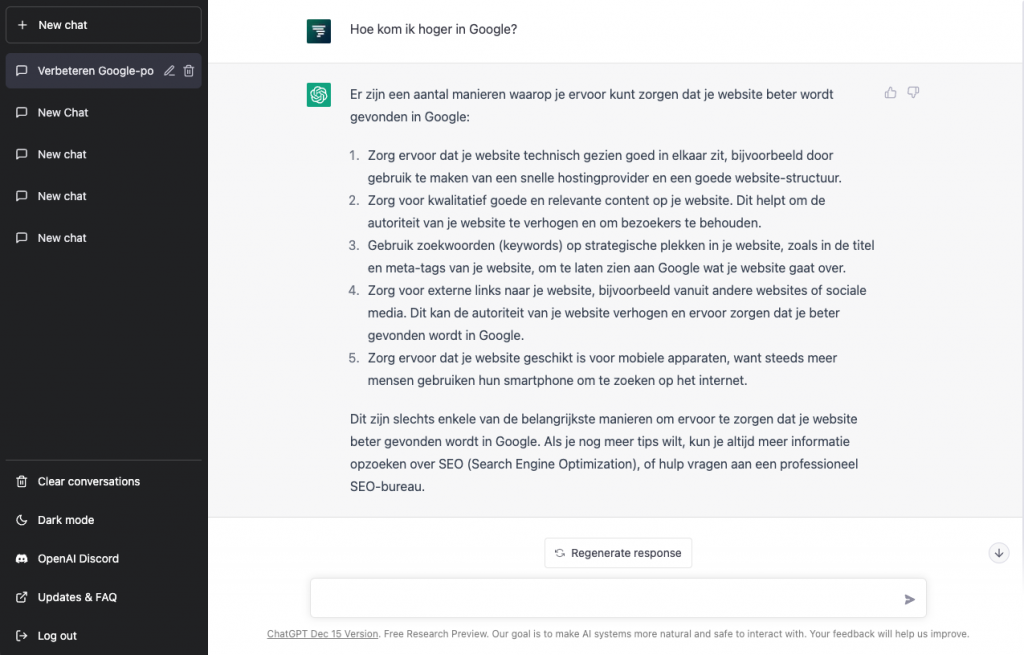Toggle Dark mode in the sidebar
The image size is (1024, 655).
[x=103, y=520]
